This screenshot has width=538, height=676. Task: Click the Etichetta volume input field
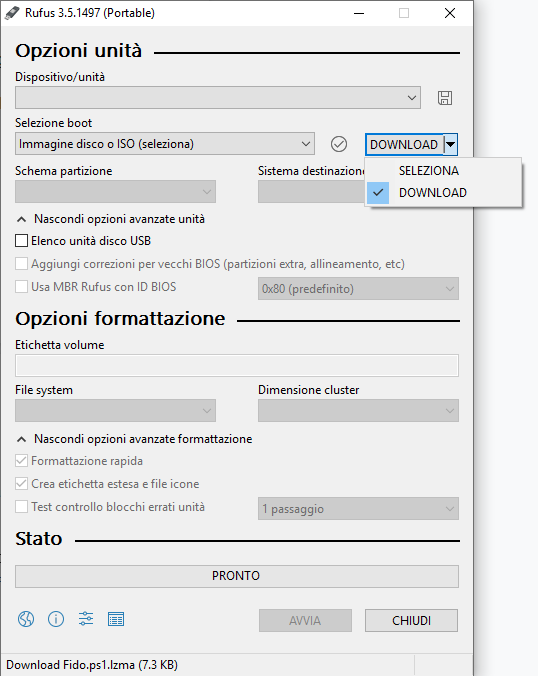point(237,366)
